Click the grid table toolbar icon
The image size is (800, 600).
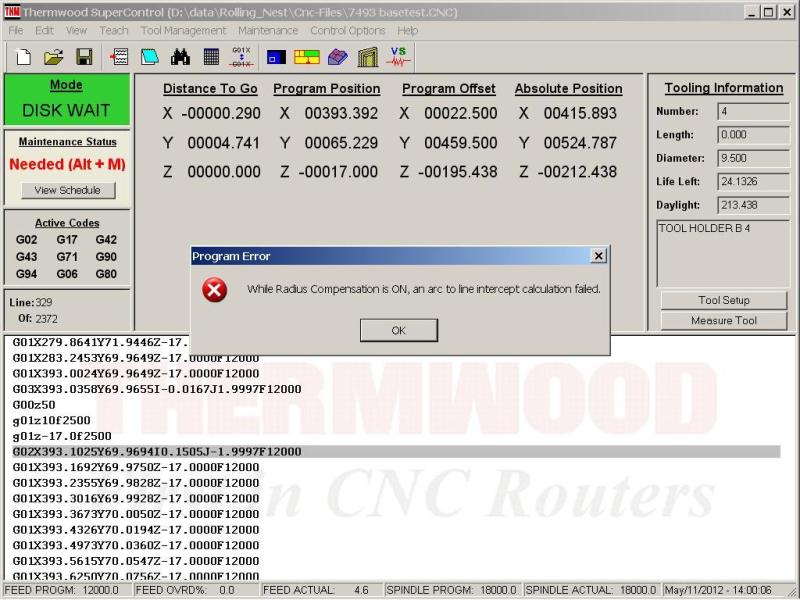coord(211,57)
